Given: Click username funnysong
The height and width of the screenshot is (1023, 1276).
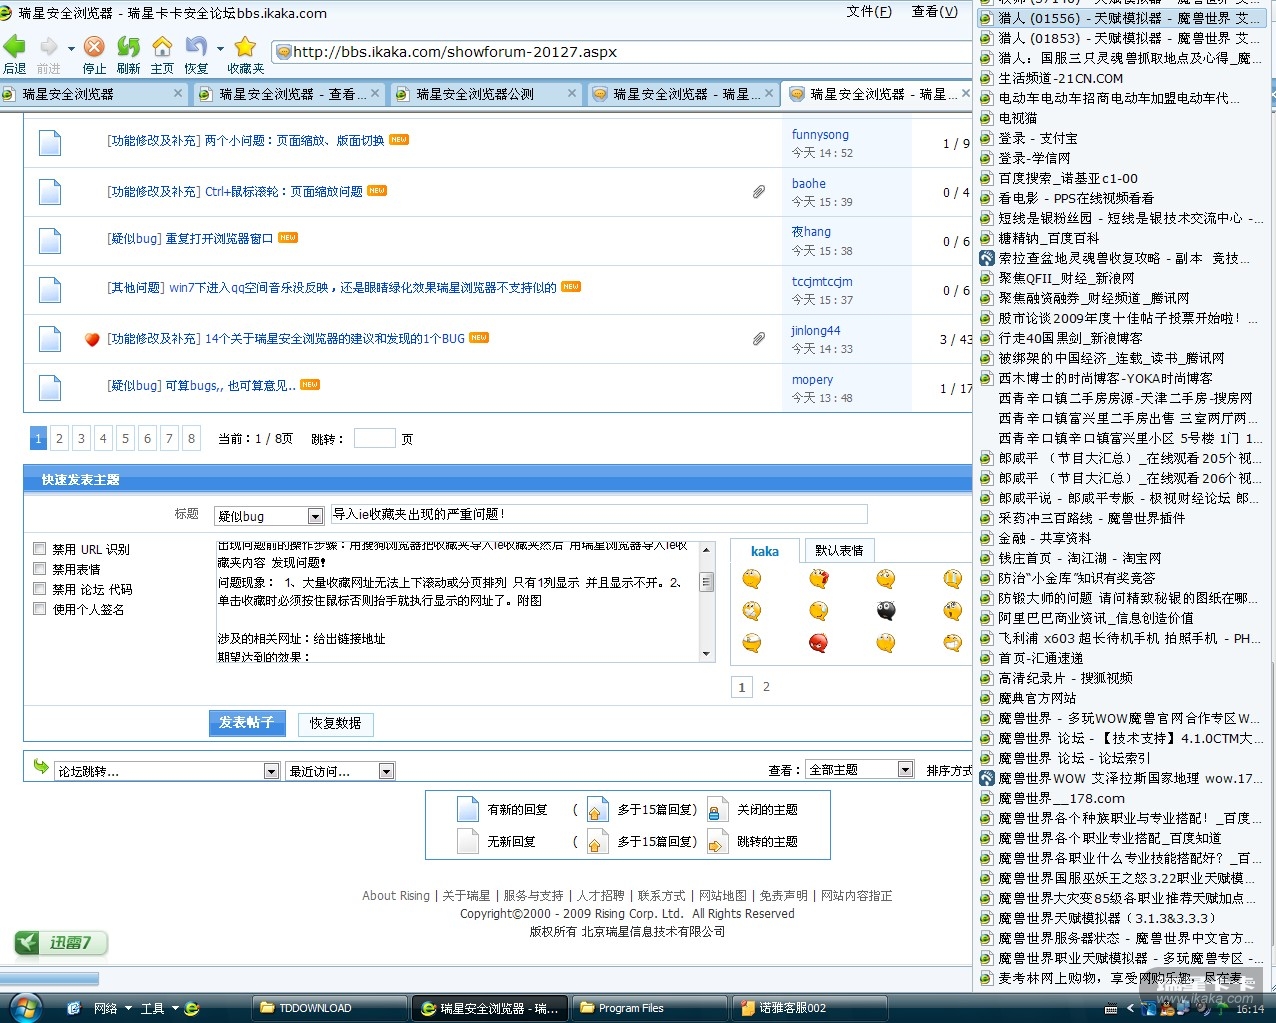Looking at the screenshot, I should pyautogui.click(x=820, y=135).
